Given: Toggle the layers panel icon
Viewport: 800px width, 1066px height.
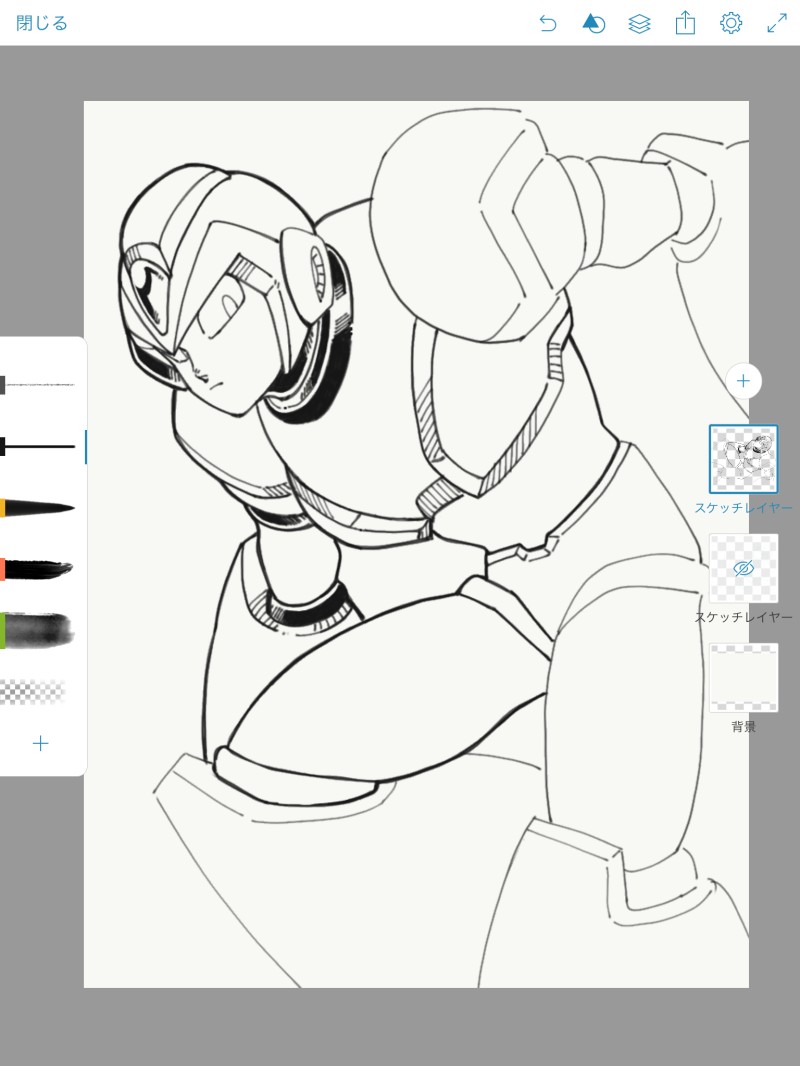Looking at the screenshot, I should point(639,24).
